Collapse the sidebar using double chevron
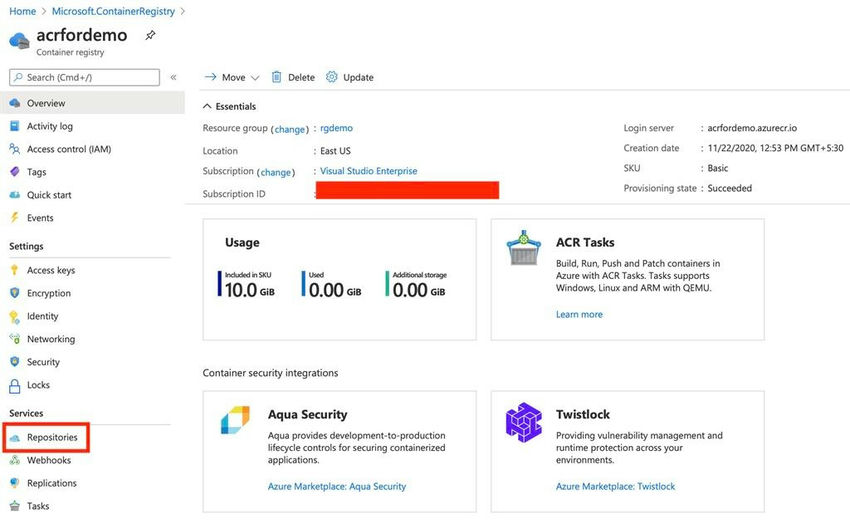The image size is (850, 524). coord(173,77)
